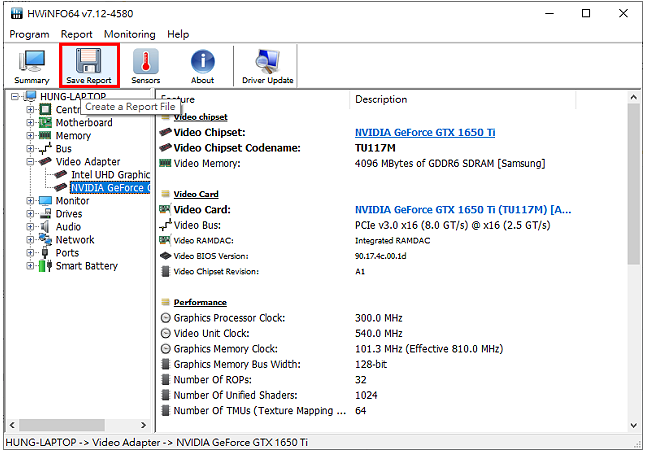Expand the Monitor tree node
Image resolution: width=647 pixels, height=454 pixels.
pyautogui.click(x=30, y=201)
